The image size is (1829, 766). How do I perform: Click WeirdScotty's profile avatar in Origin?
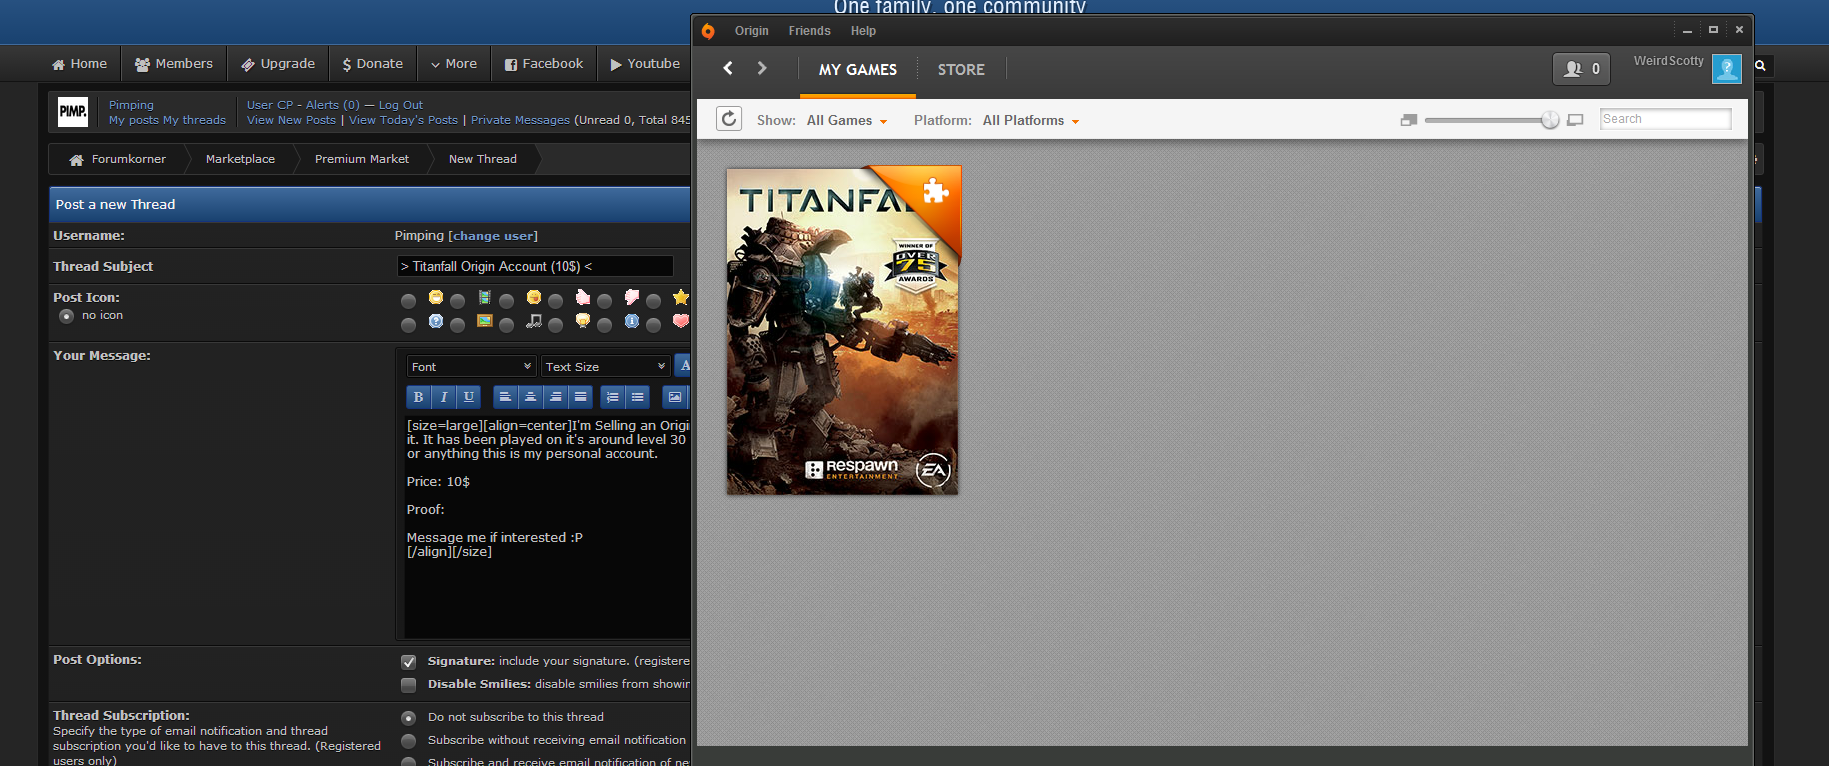1726,68
